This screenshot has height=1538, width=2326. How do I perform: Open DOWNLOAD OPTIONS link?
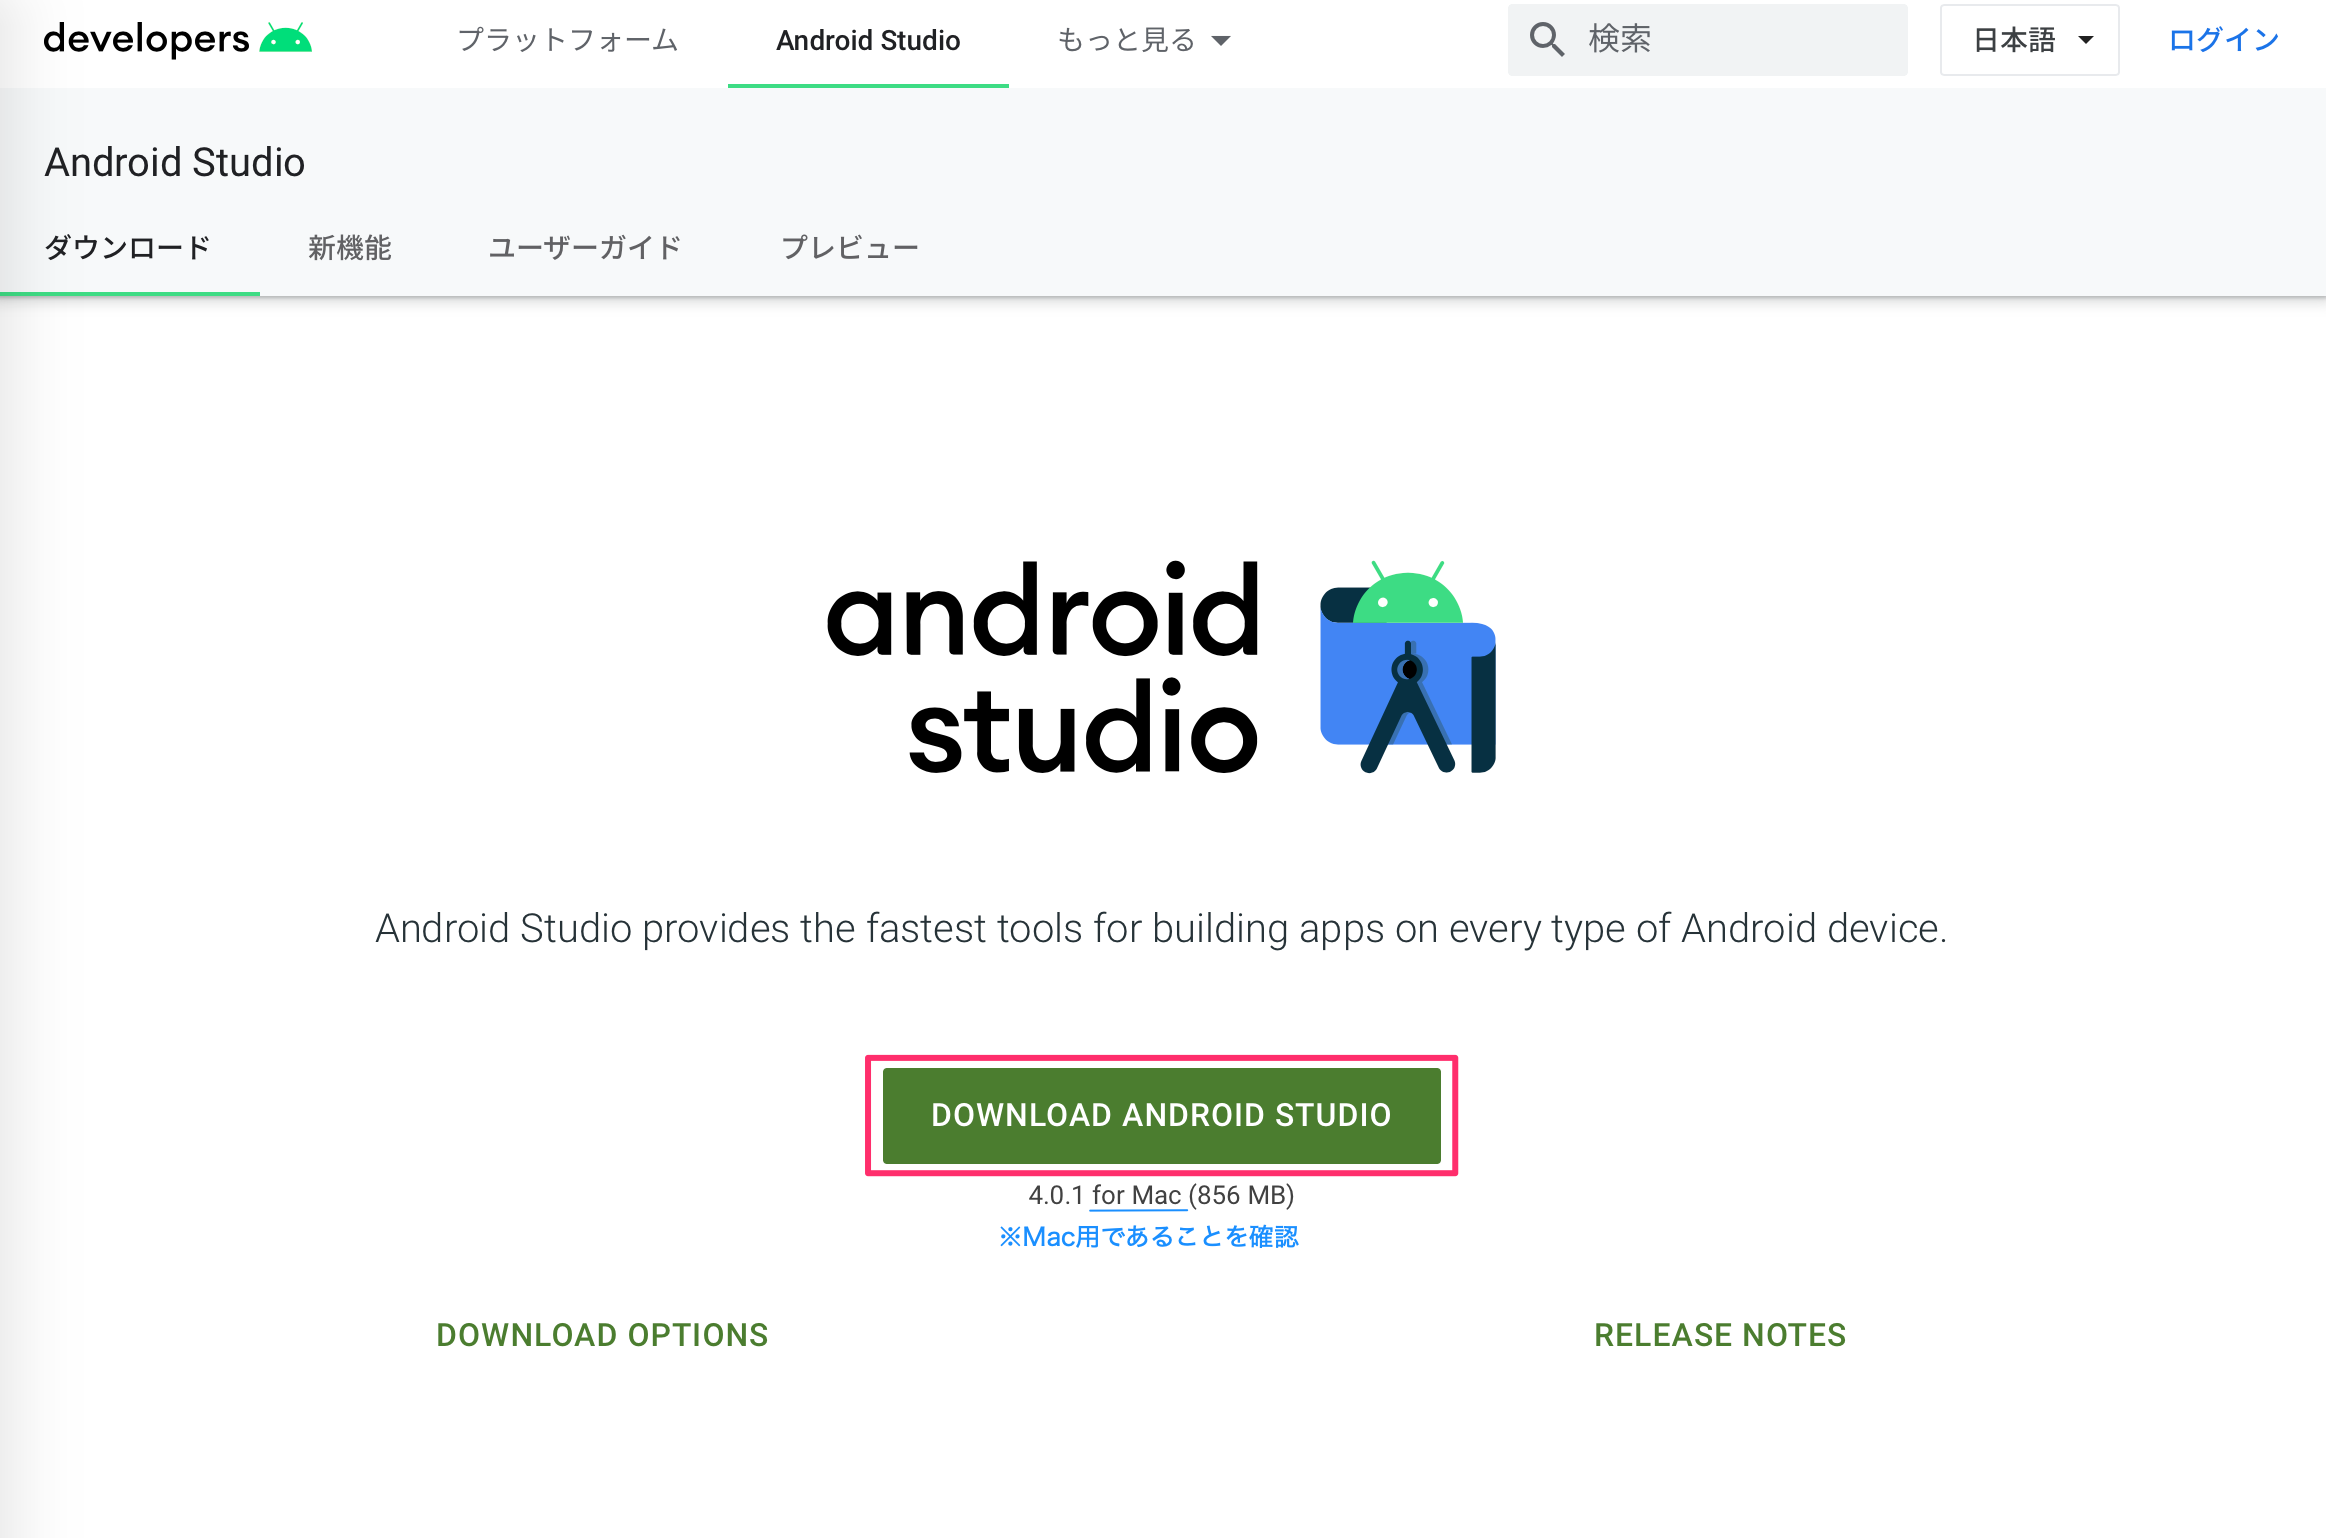[602, 1335]
